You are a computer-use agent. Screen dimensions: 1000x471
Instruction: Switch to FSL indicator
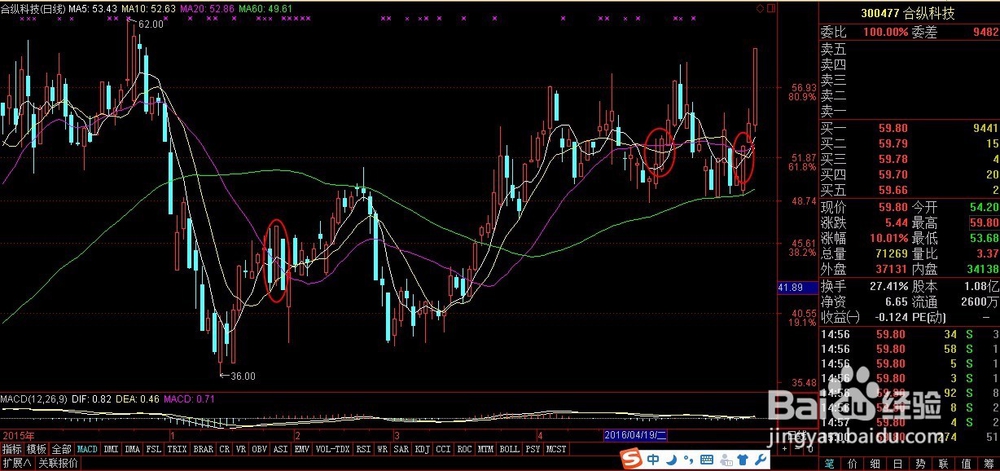[x=154, y=449]
